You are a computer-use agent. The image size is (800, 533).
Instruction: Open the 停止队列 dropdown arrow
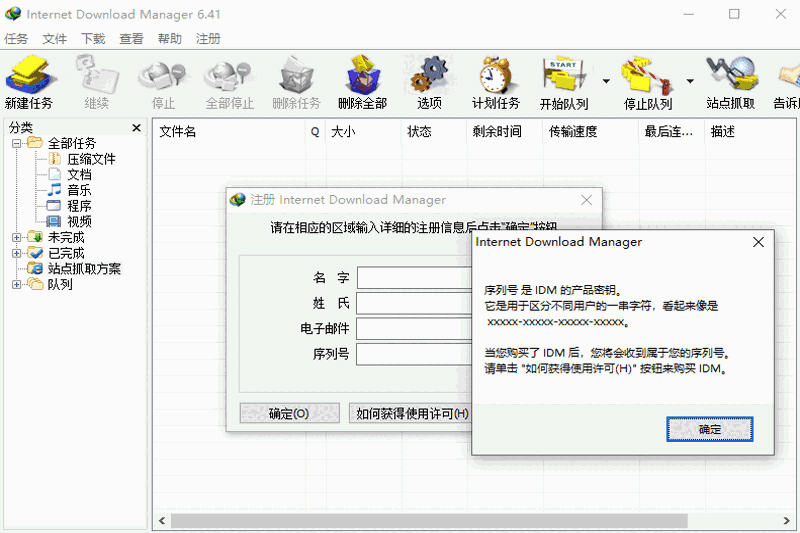pyautogui.click(x=690, y=81)
